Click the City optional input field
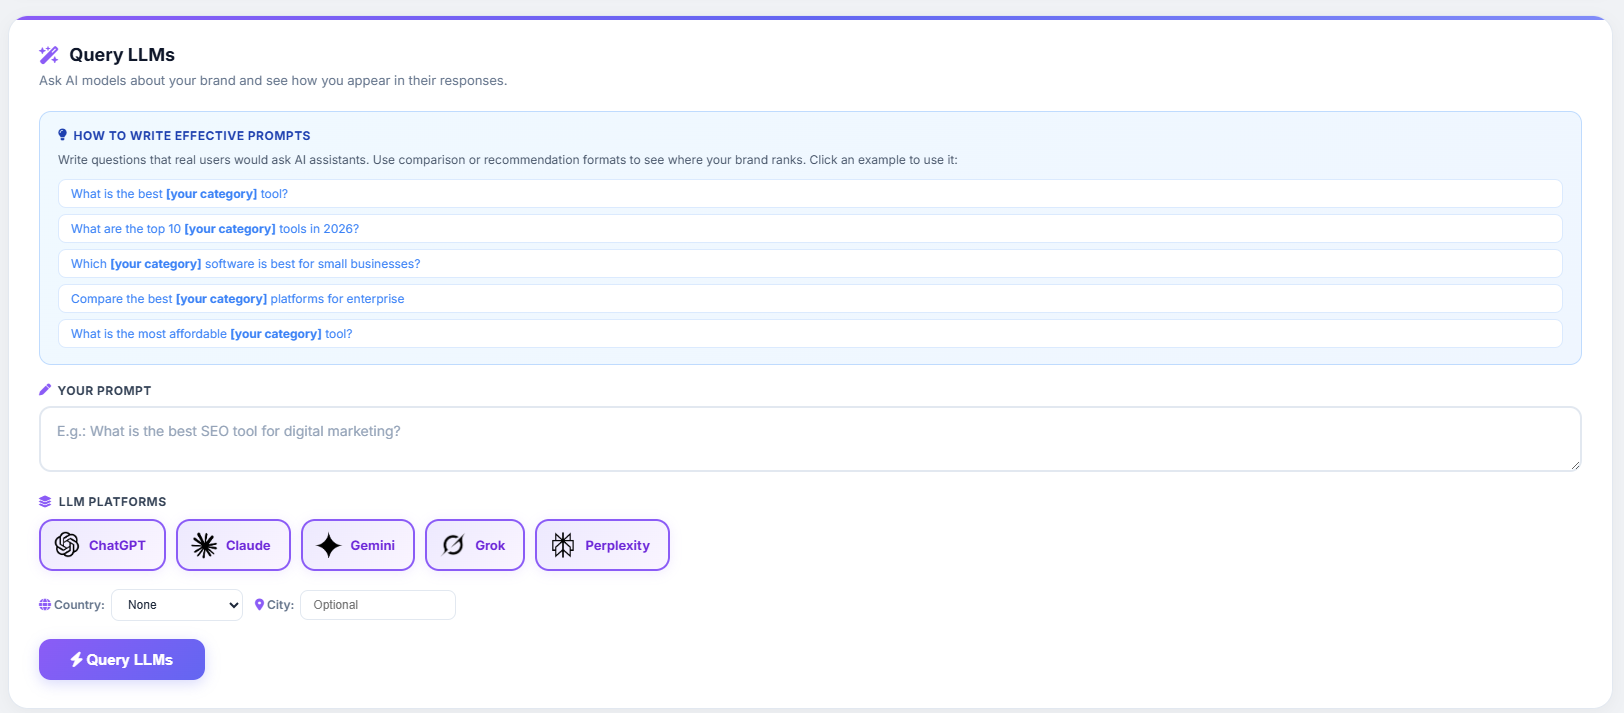The height and width of the screenshot is (713, 1624). [x=378, y=605]
